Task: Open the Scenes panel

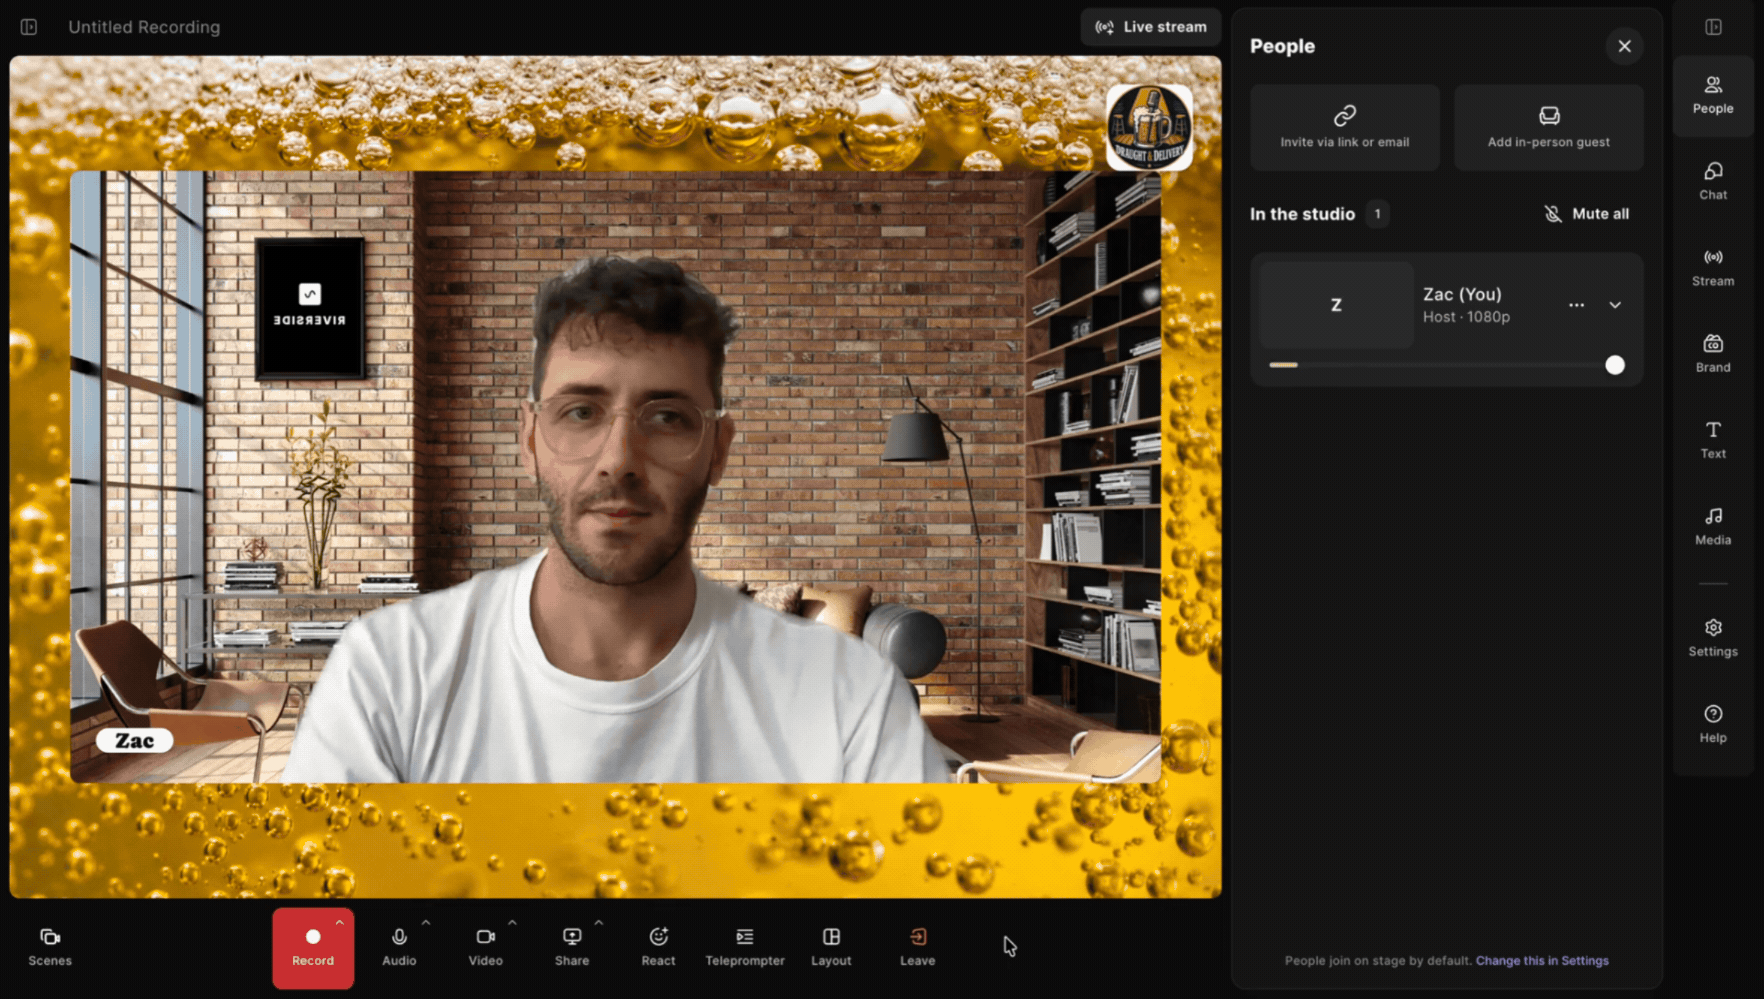Action: (49, 947)
